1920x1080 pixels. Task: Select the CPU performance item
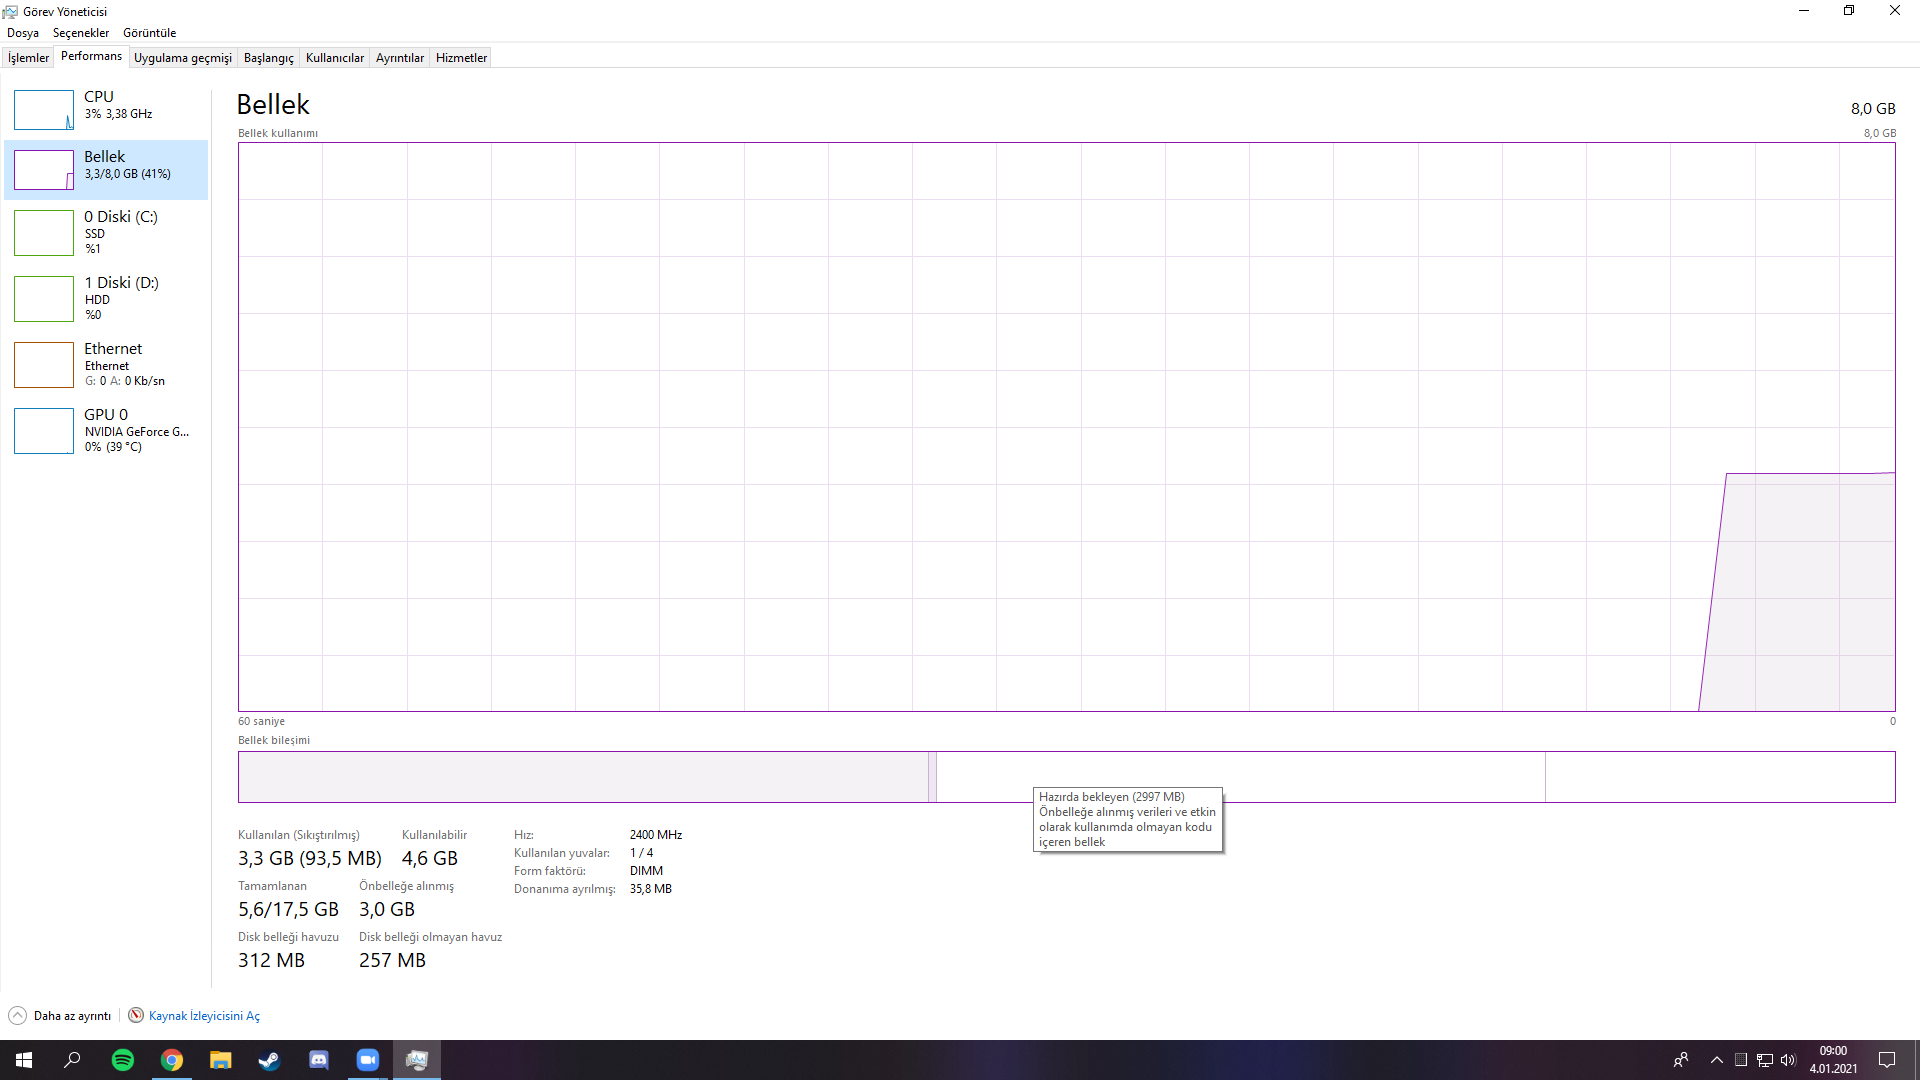click(106, 109)
